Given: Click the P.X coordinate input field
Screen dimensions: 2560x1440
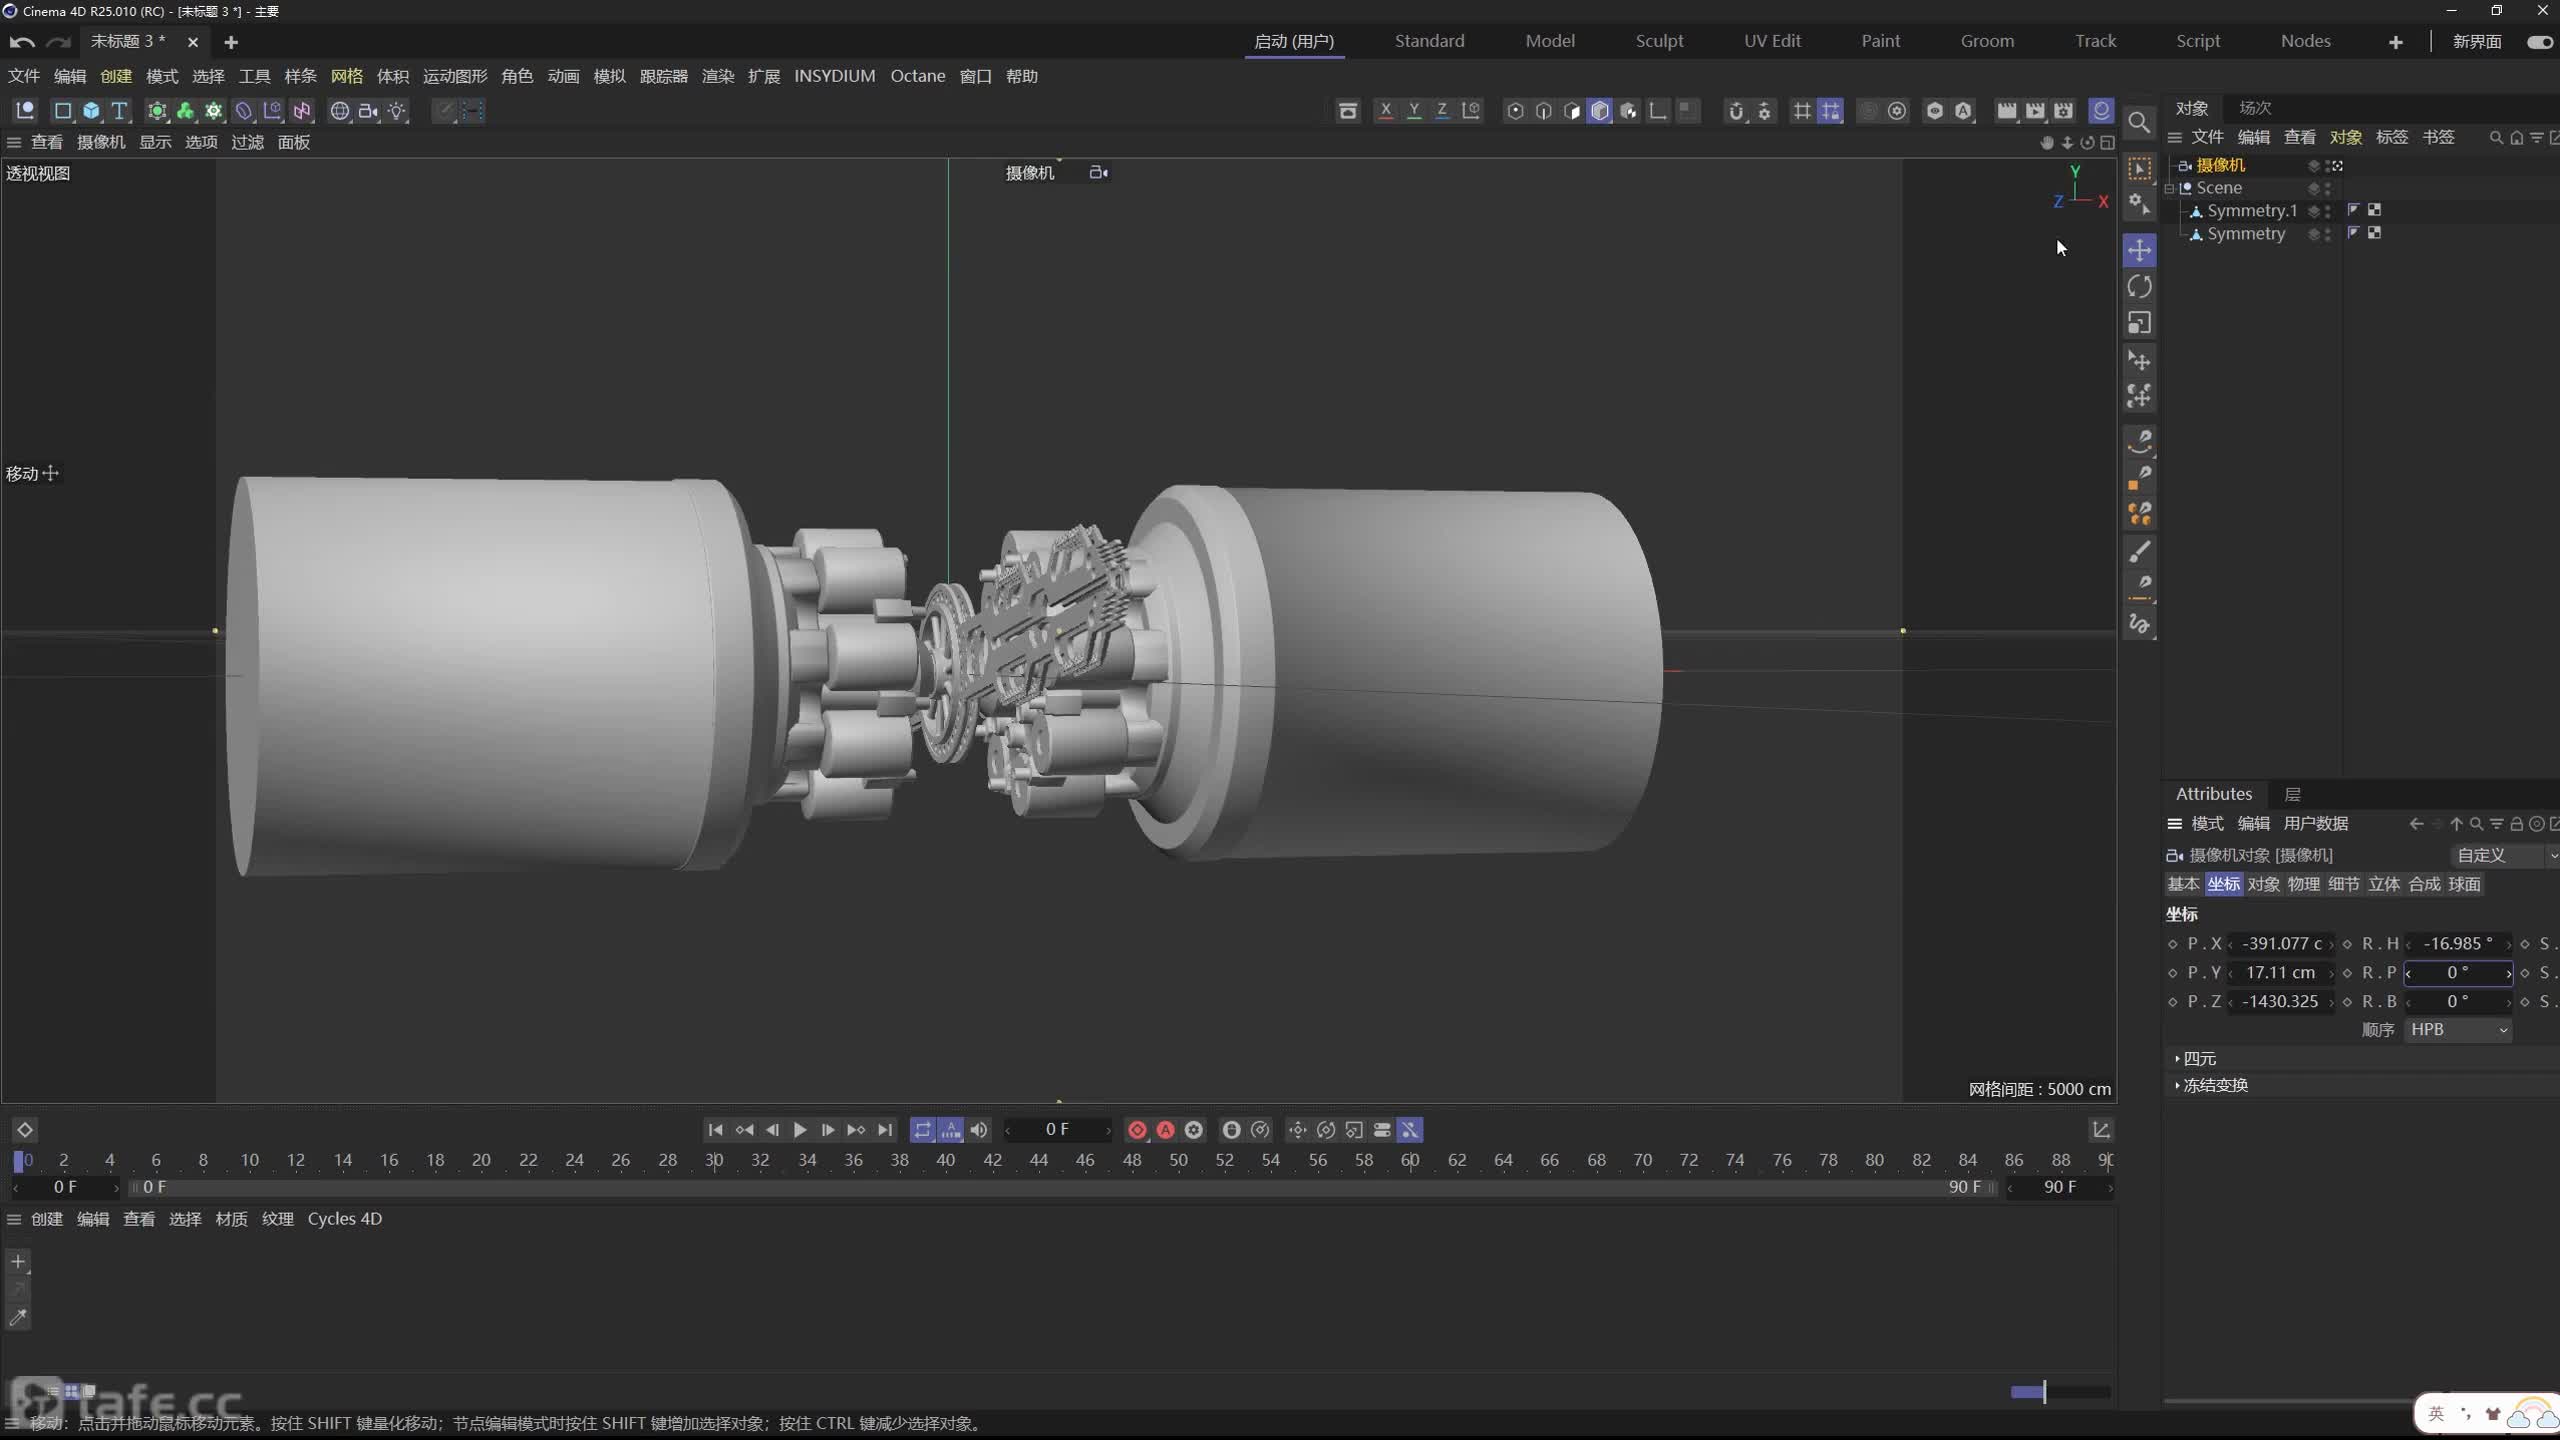Looking at the screenshot, I should 2281,944.
